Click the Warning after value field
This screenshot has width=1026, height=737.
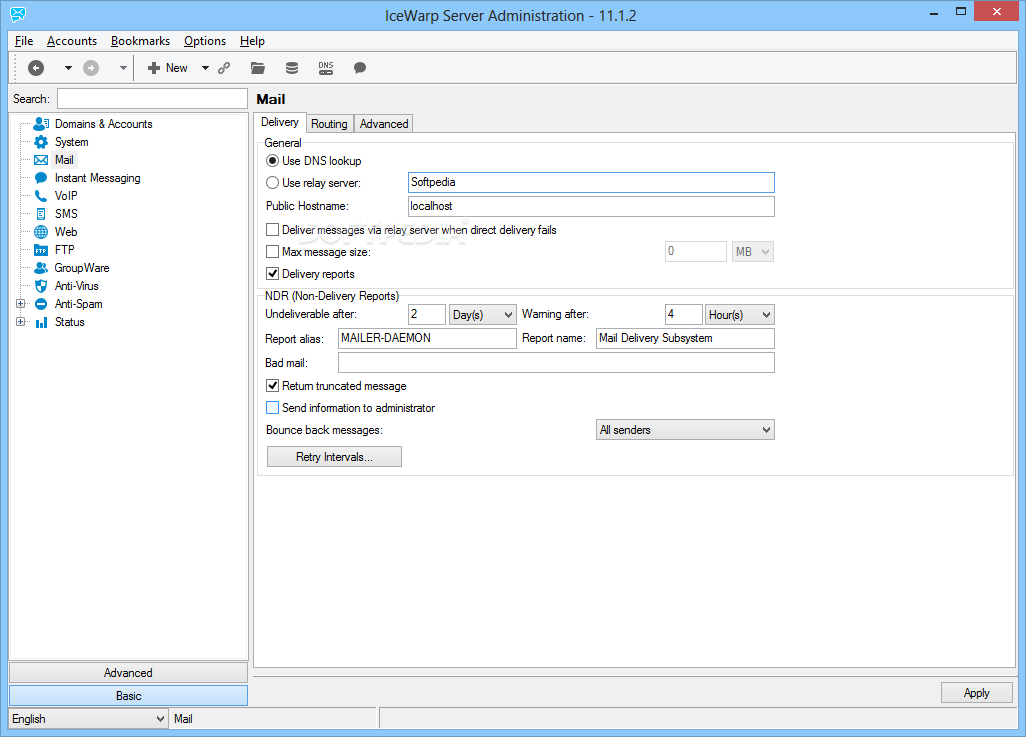684,315
